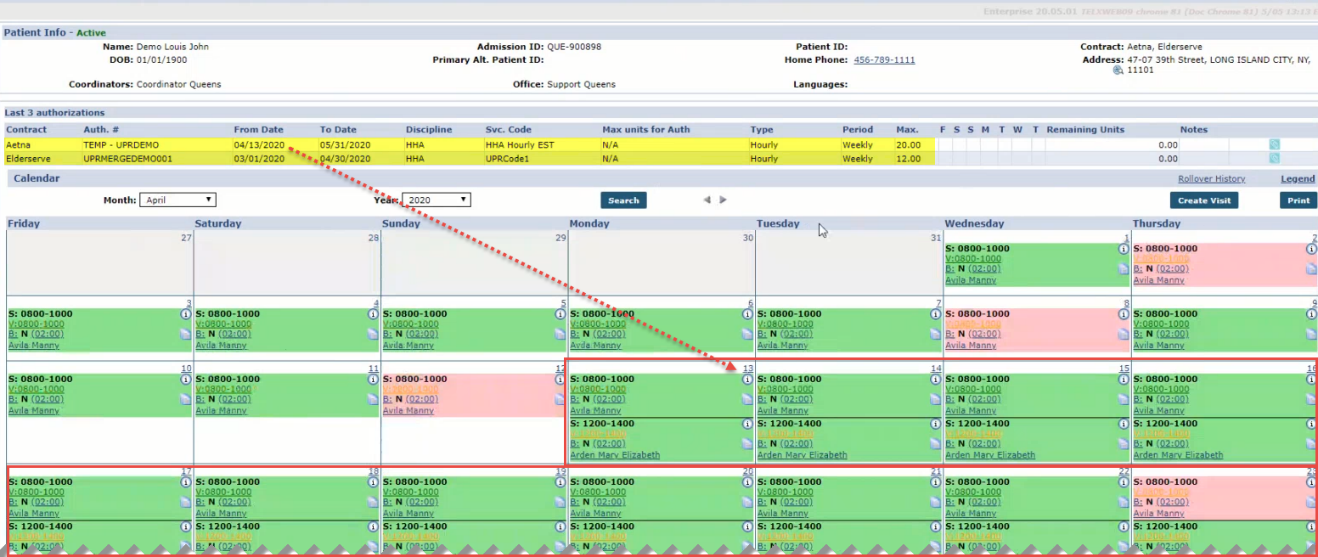1318x557 pixels.
Task: Click info icon on April 22 1200-1400 shift
Action: (1123, 527)
